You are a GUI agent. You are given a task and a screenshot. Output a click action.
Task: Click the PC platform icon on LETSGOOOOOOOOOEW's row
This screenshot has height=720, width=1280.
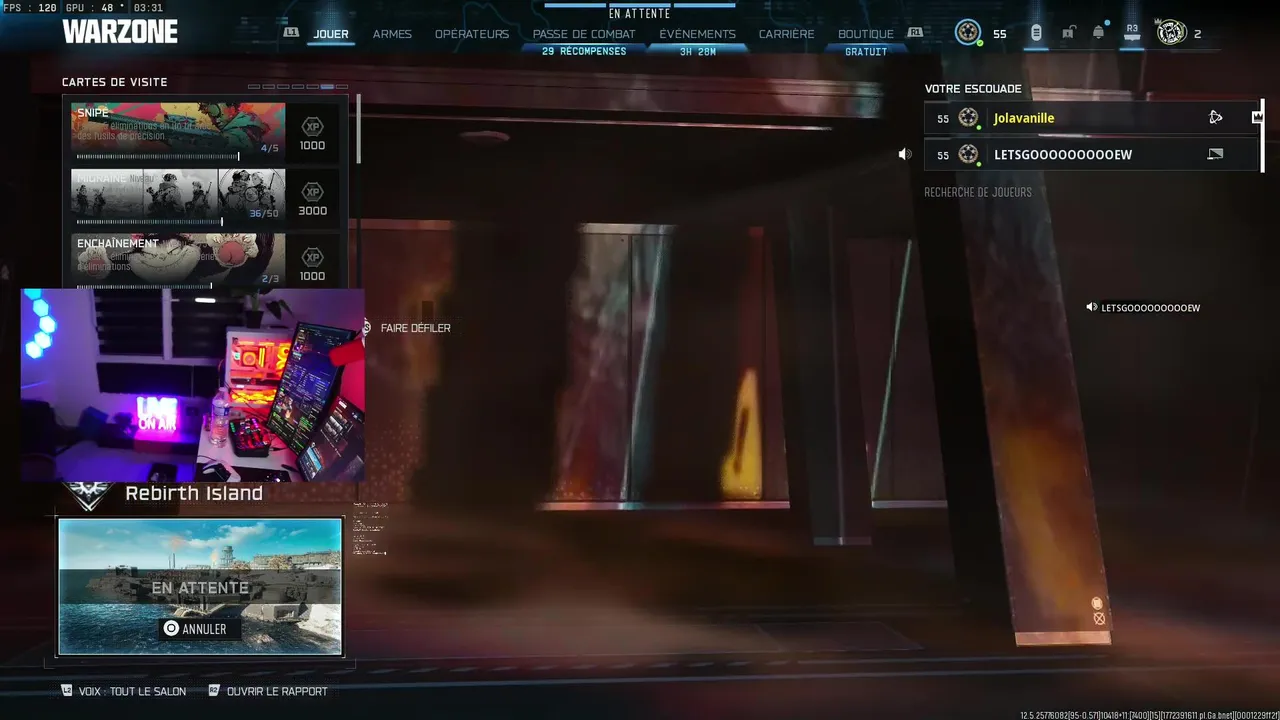point(1215,154)
